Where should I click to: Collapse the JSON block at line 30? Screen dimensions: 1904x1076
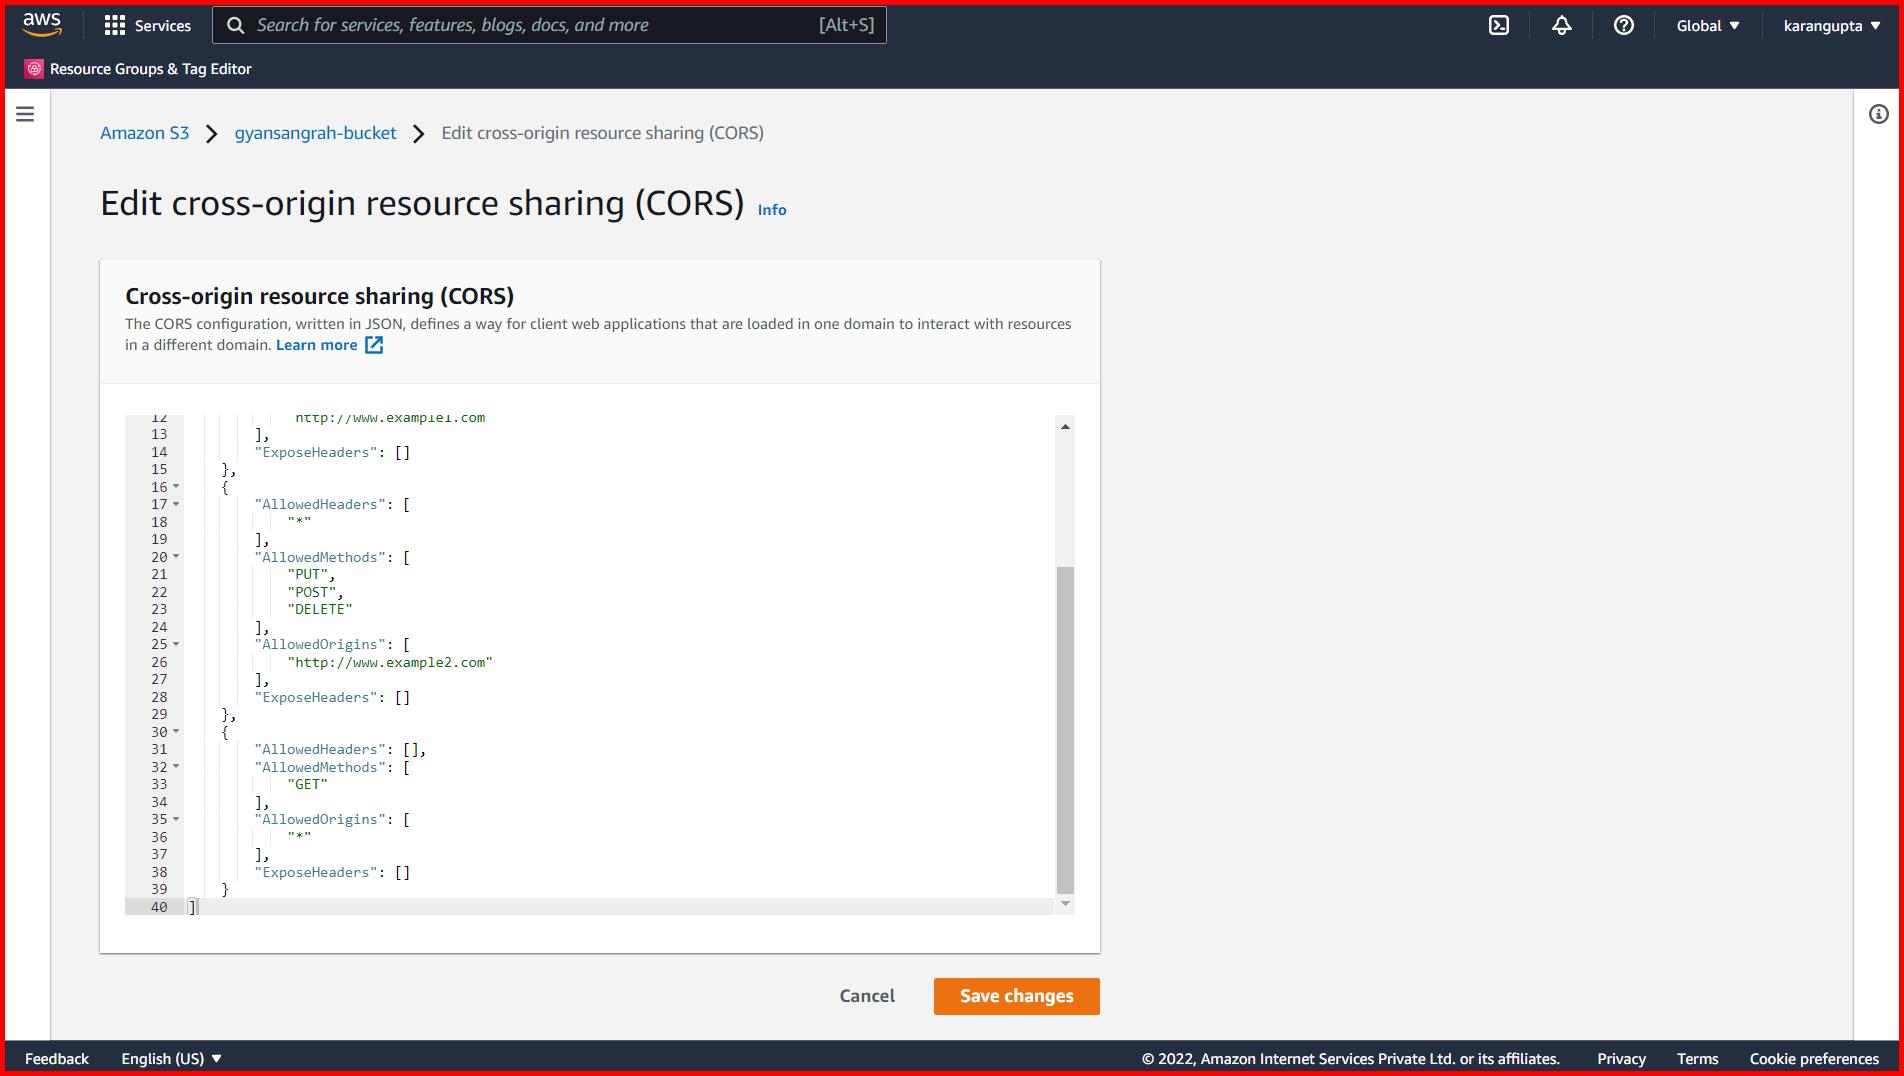pyautogui.click(x=176, y=732)
